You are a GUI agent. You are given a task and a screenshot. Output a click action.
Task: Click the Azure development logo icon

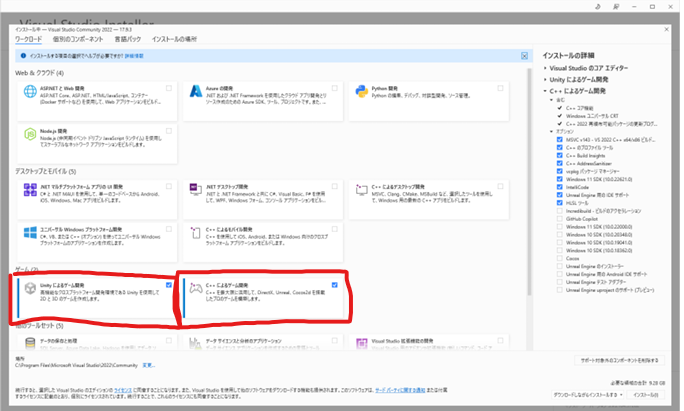tap(196, 91)
